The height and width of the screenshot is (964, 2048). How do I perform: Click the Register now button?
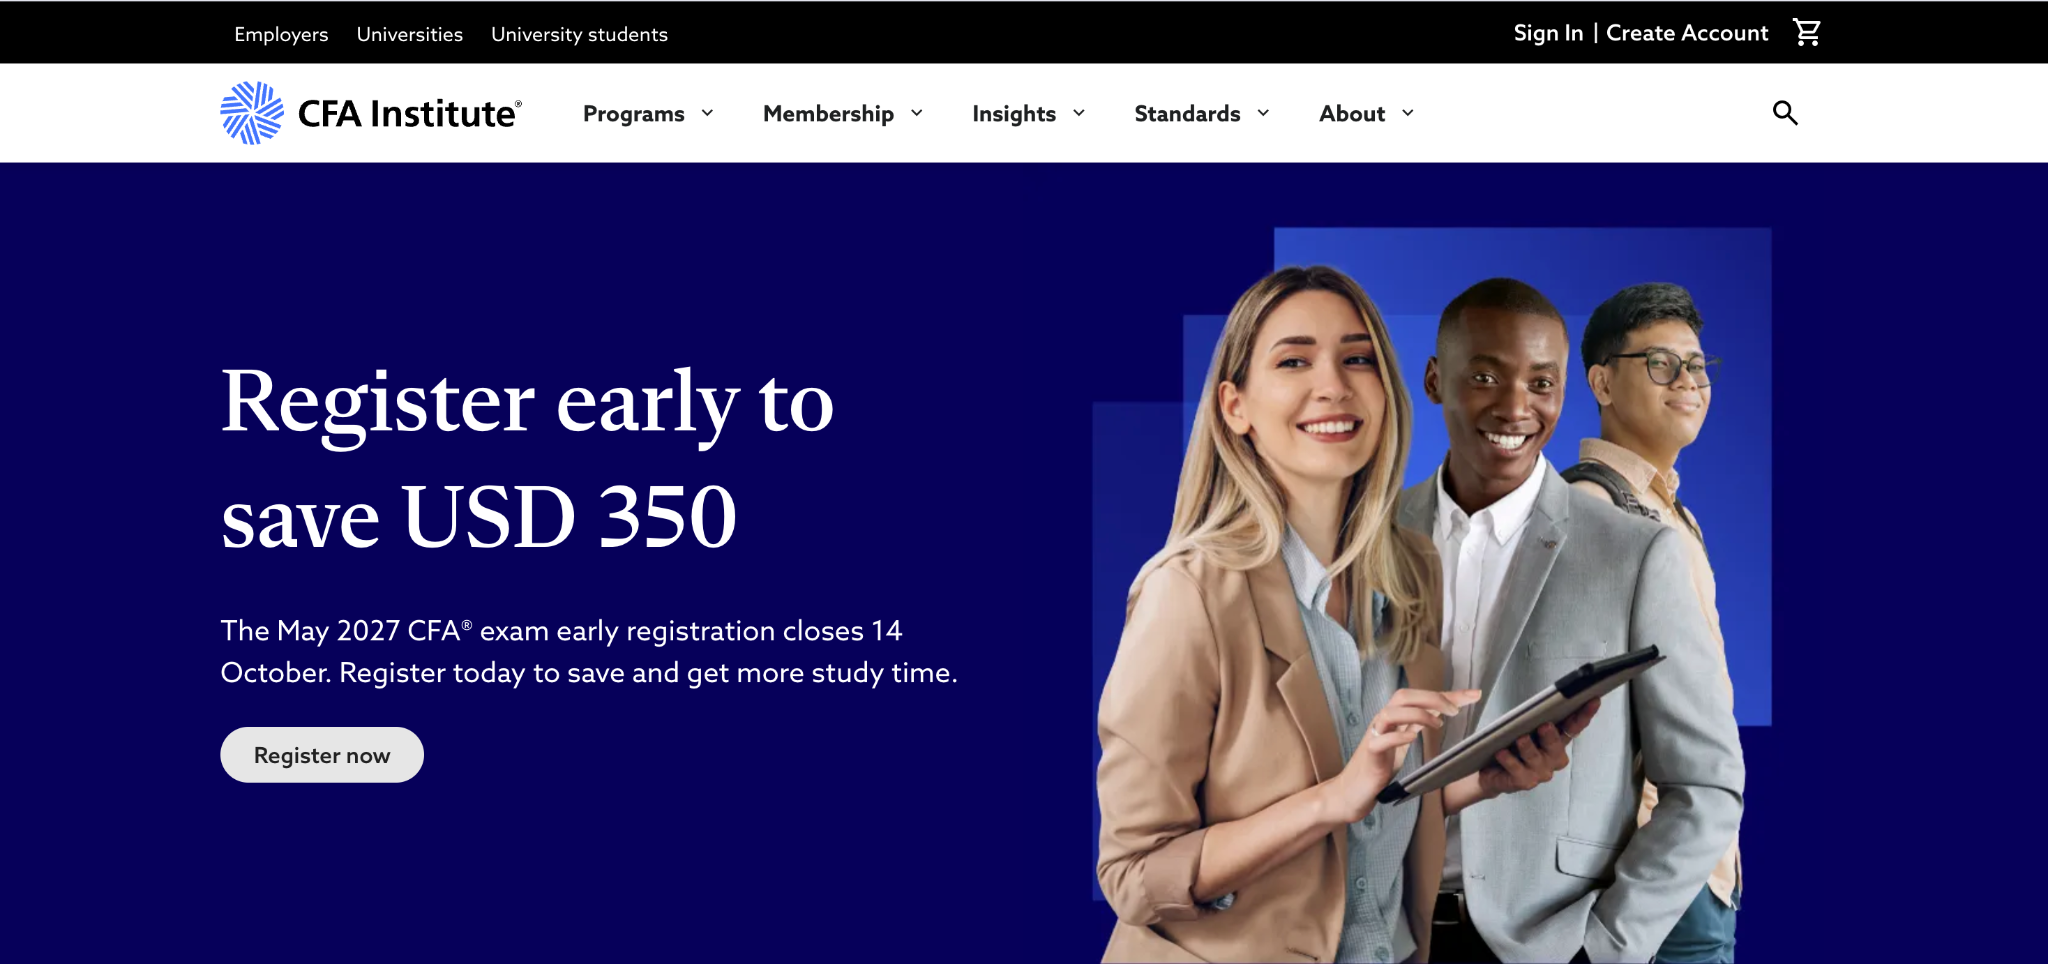(x=322, y=755)
